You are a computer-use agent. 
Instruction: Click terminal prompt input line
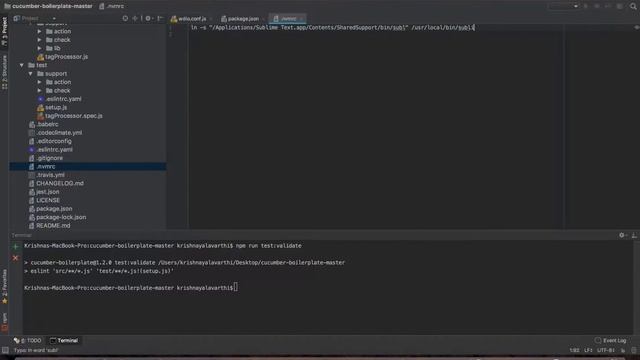click(x=131, y=288)
